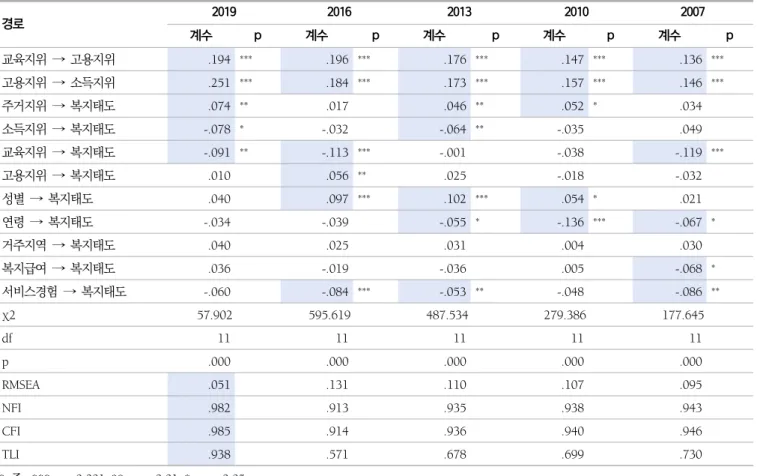Select the 2010 year header

click(x=577, y=12)
